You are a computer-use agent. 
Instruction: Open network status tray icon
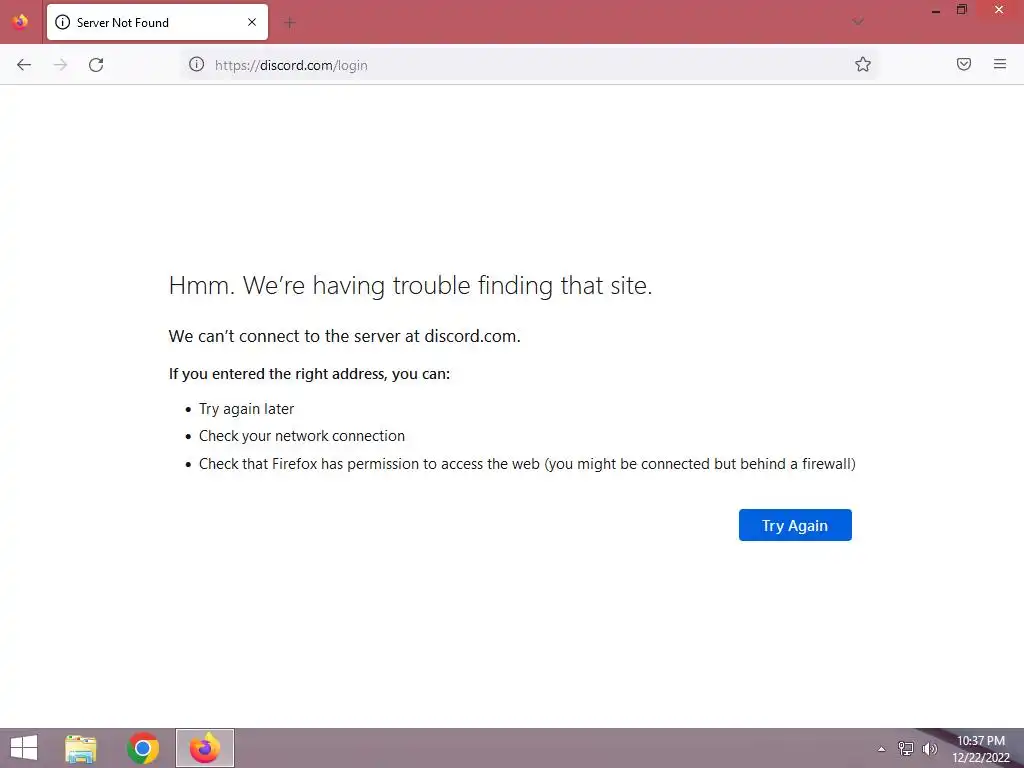906,749
